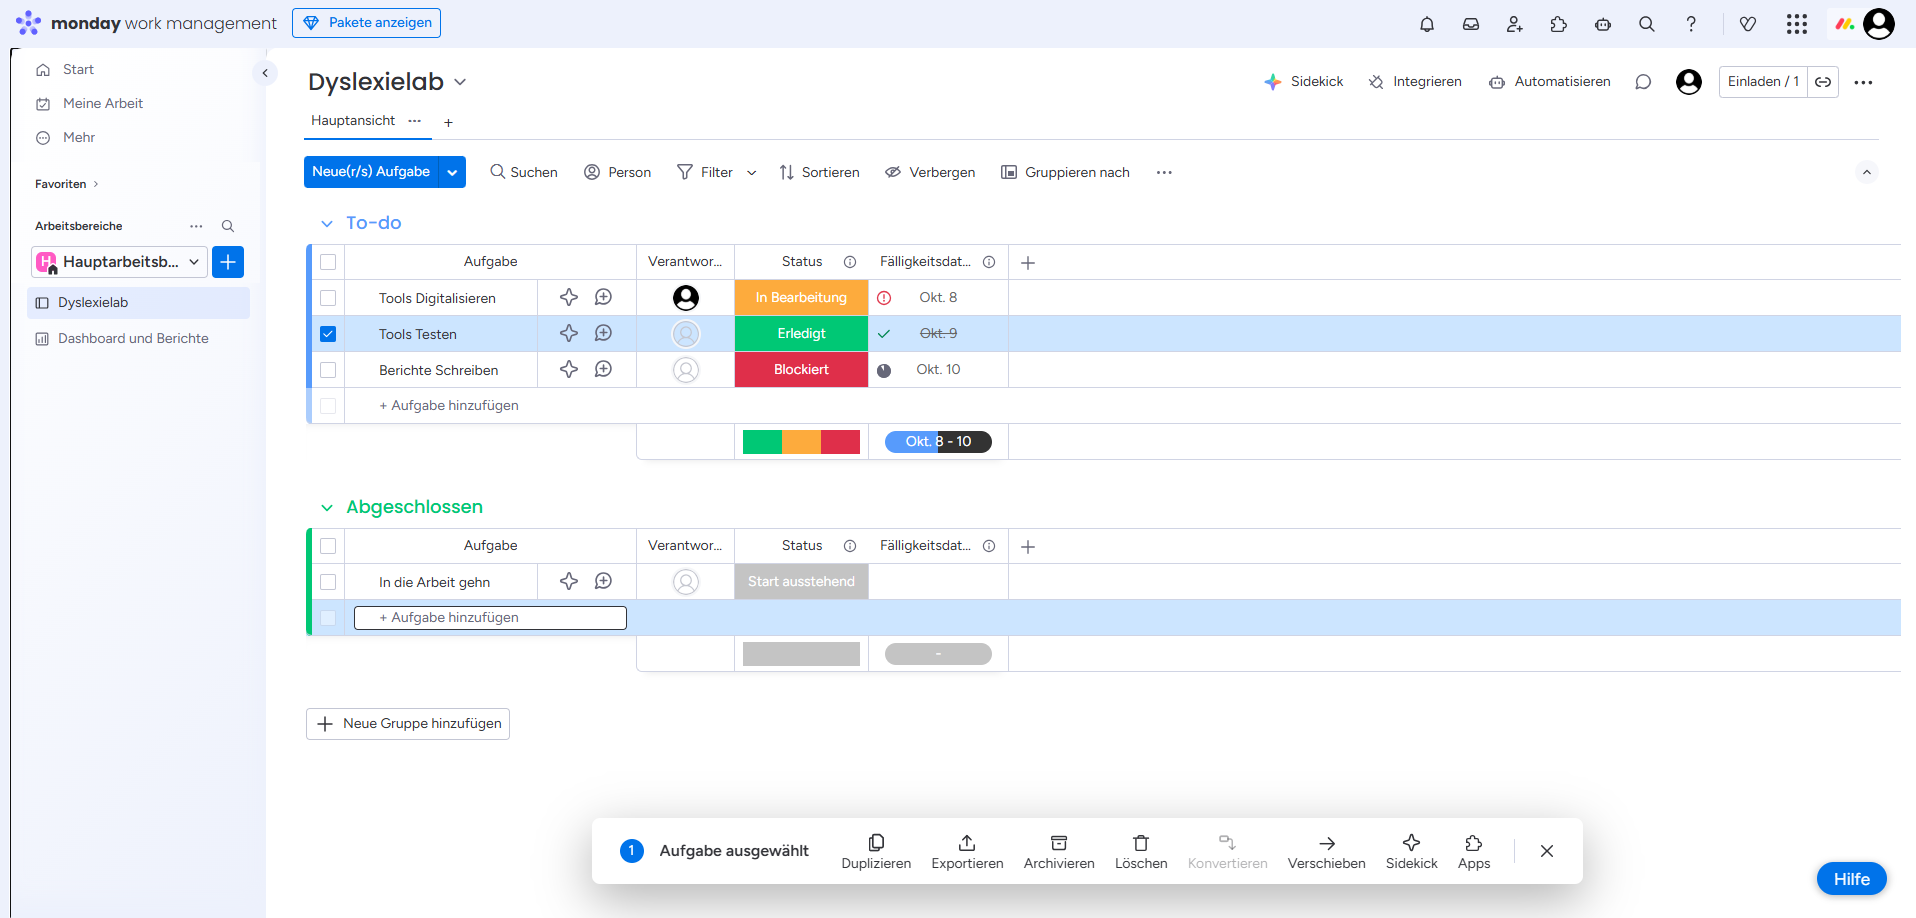The height and width of the screenshot is (918, 1916).
Task: Click Neue Gruppe hinzufügen button
Action: pos(408,724)
